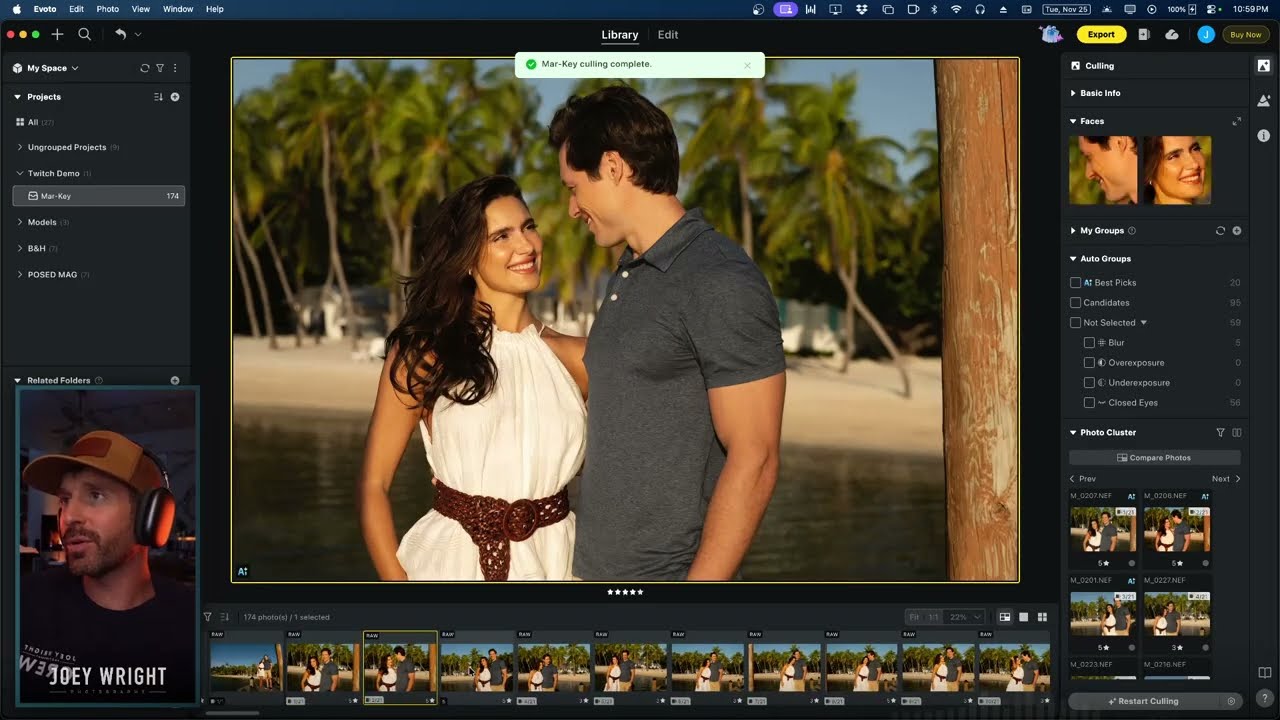The height and width of the screenshot is (720, 1280).
Task: Switch to the grid view icon
Action: (x=1042, y=617)
